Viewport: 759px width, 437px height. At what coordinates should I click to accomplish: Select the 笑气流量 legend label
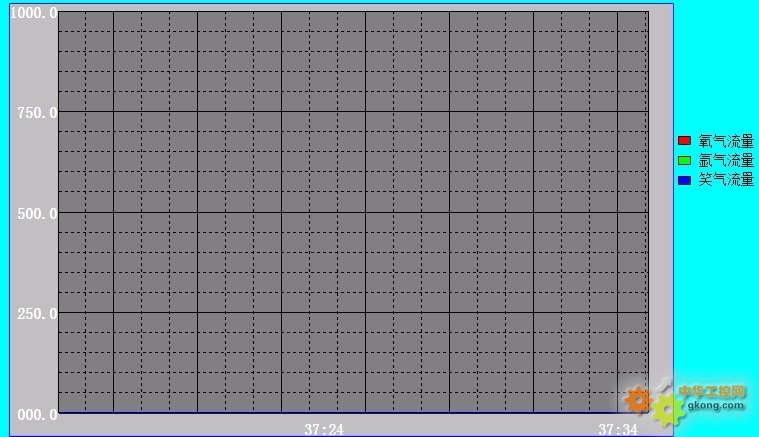726,180
